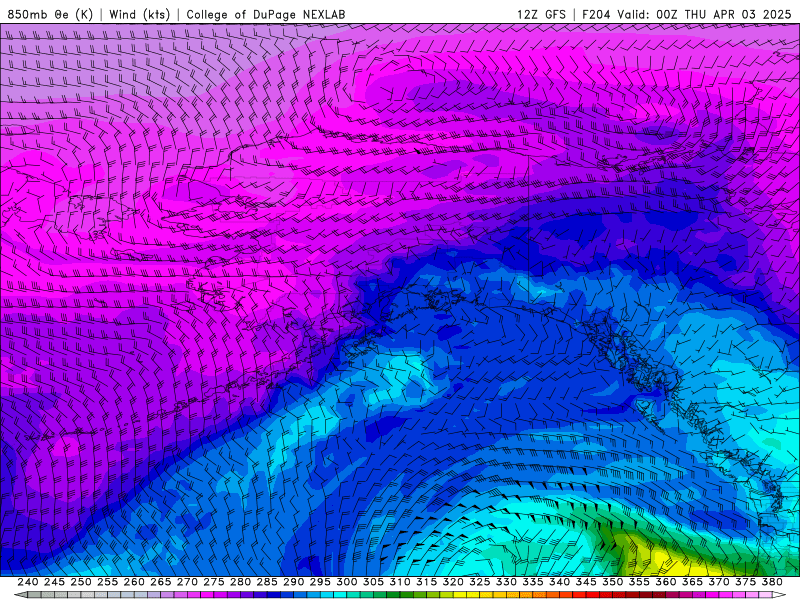Click the 345 color scale label

tap(586, 582)
